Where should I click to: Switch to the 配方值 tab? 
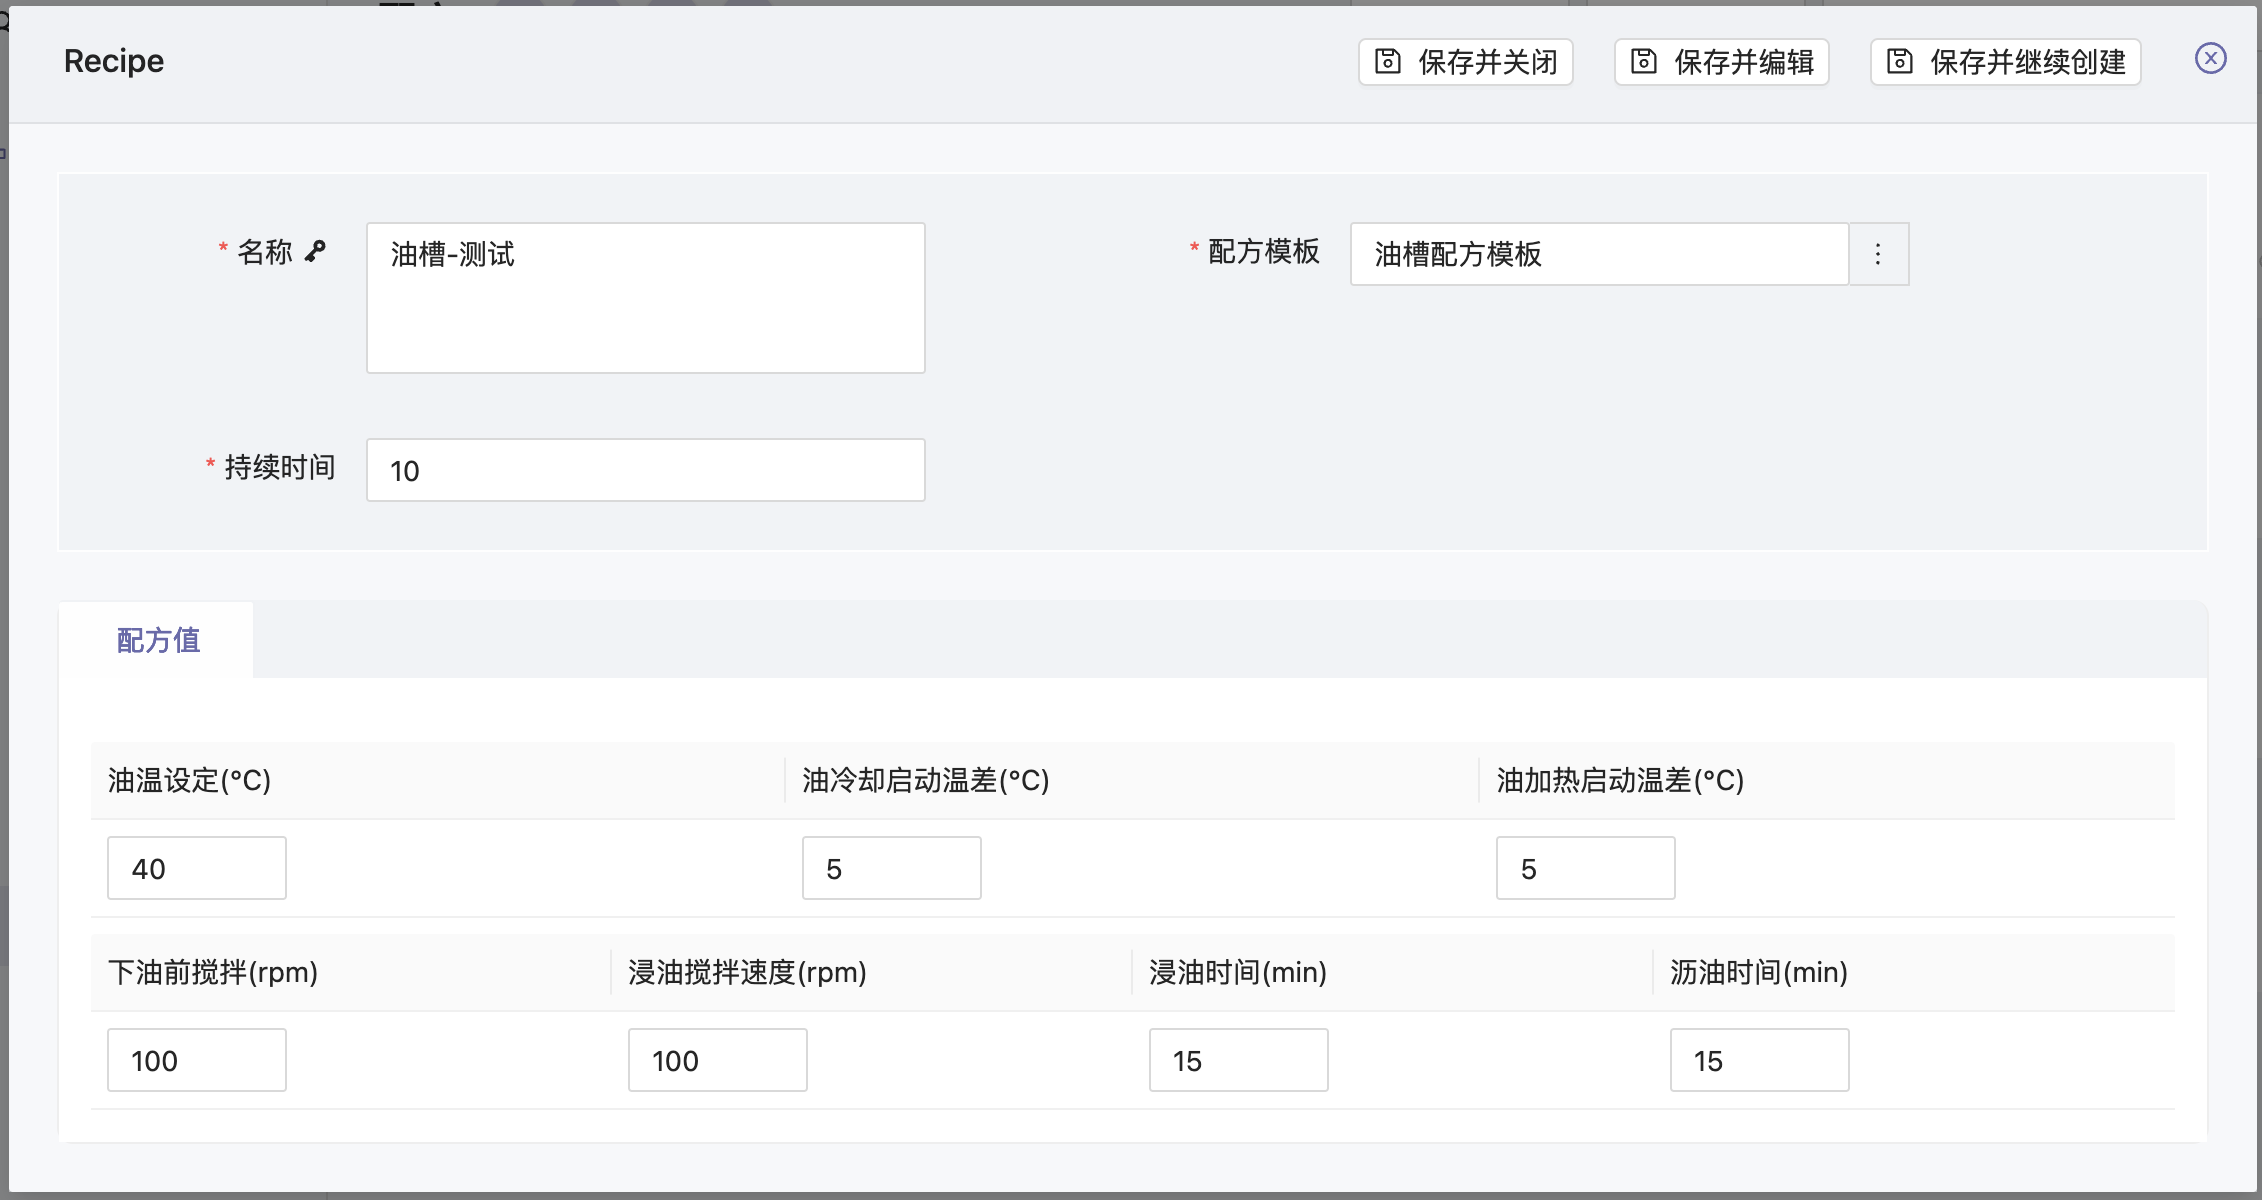coord(158,640)
